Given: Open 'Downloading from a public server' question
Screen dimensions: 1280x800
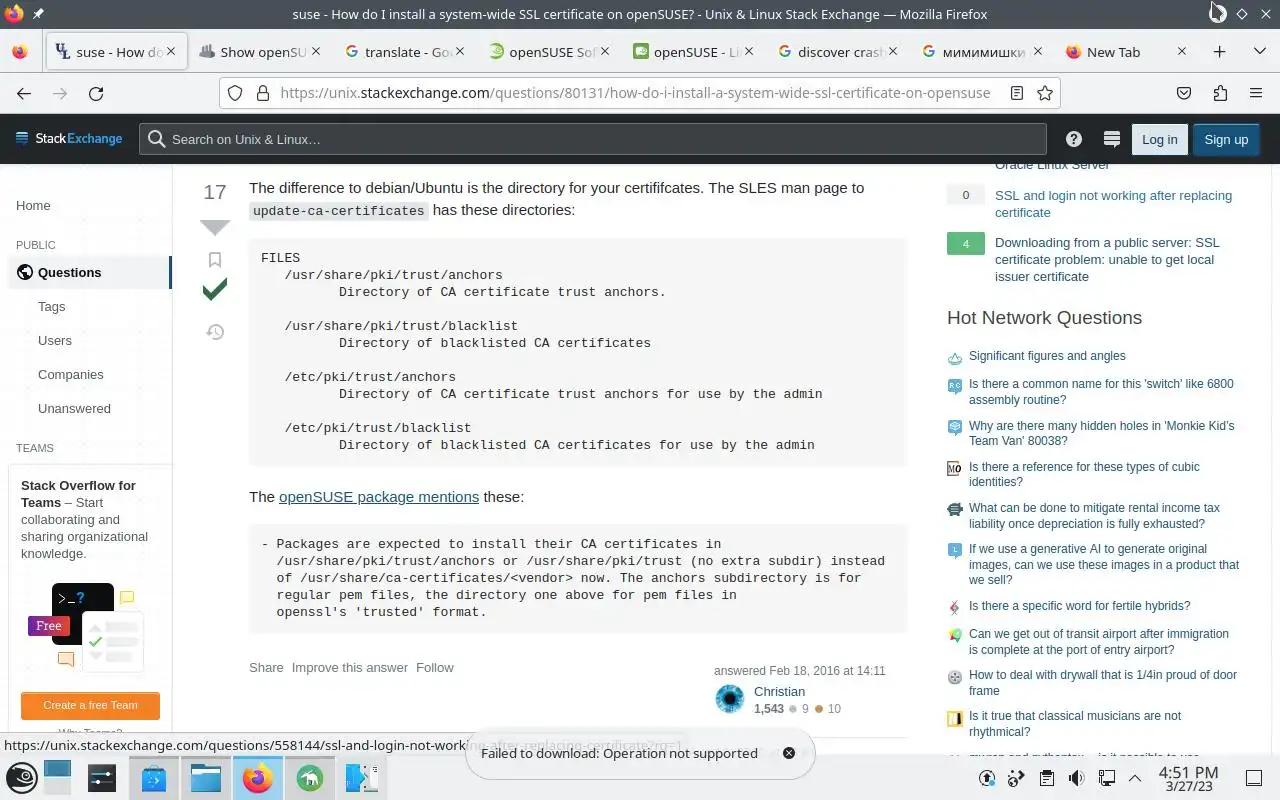Looking at the screenshot, I should tap(1107, 259).
